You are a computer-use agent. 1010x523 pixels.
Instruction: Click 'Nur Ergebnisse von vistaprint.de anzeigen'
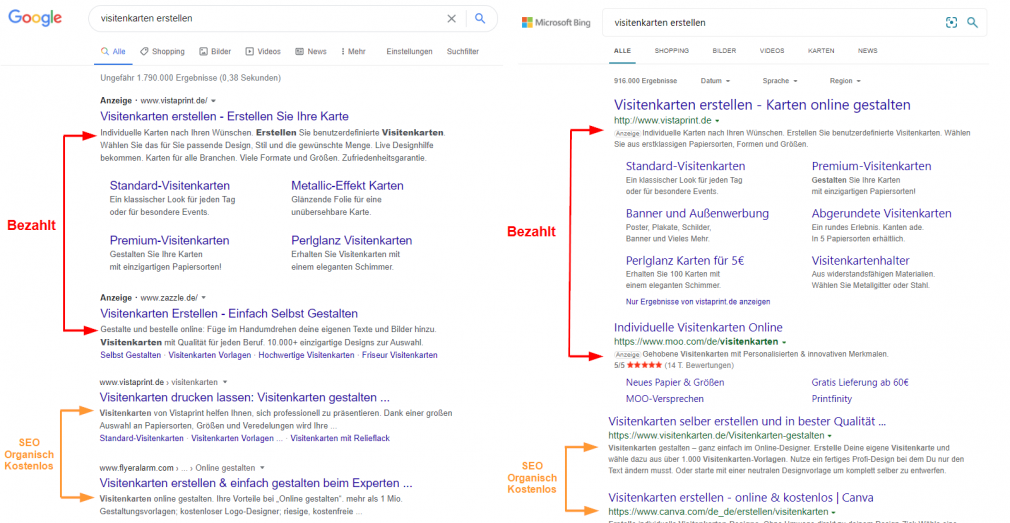click(x=698, y=301)
